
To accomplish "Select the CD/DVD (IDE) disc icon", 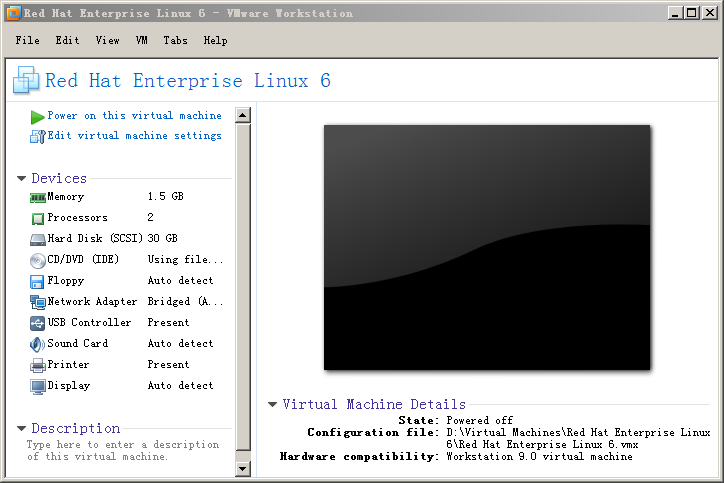I will (37, 260).
